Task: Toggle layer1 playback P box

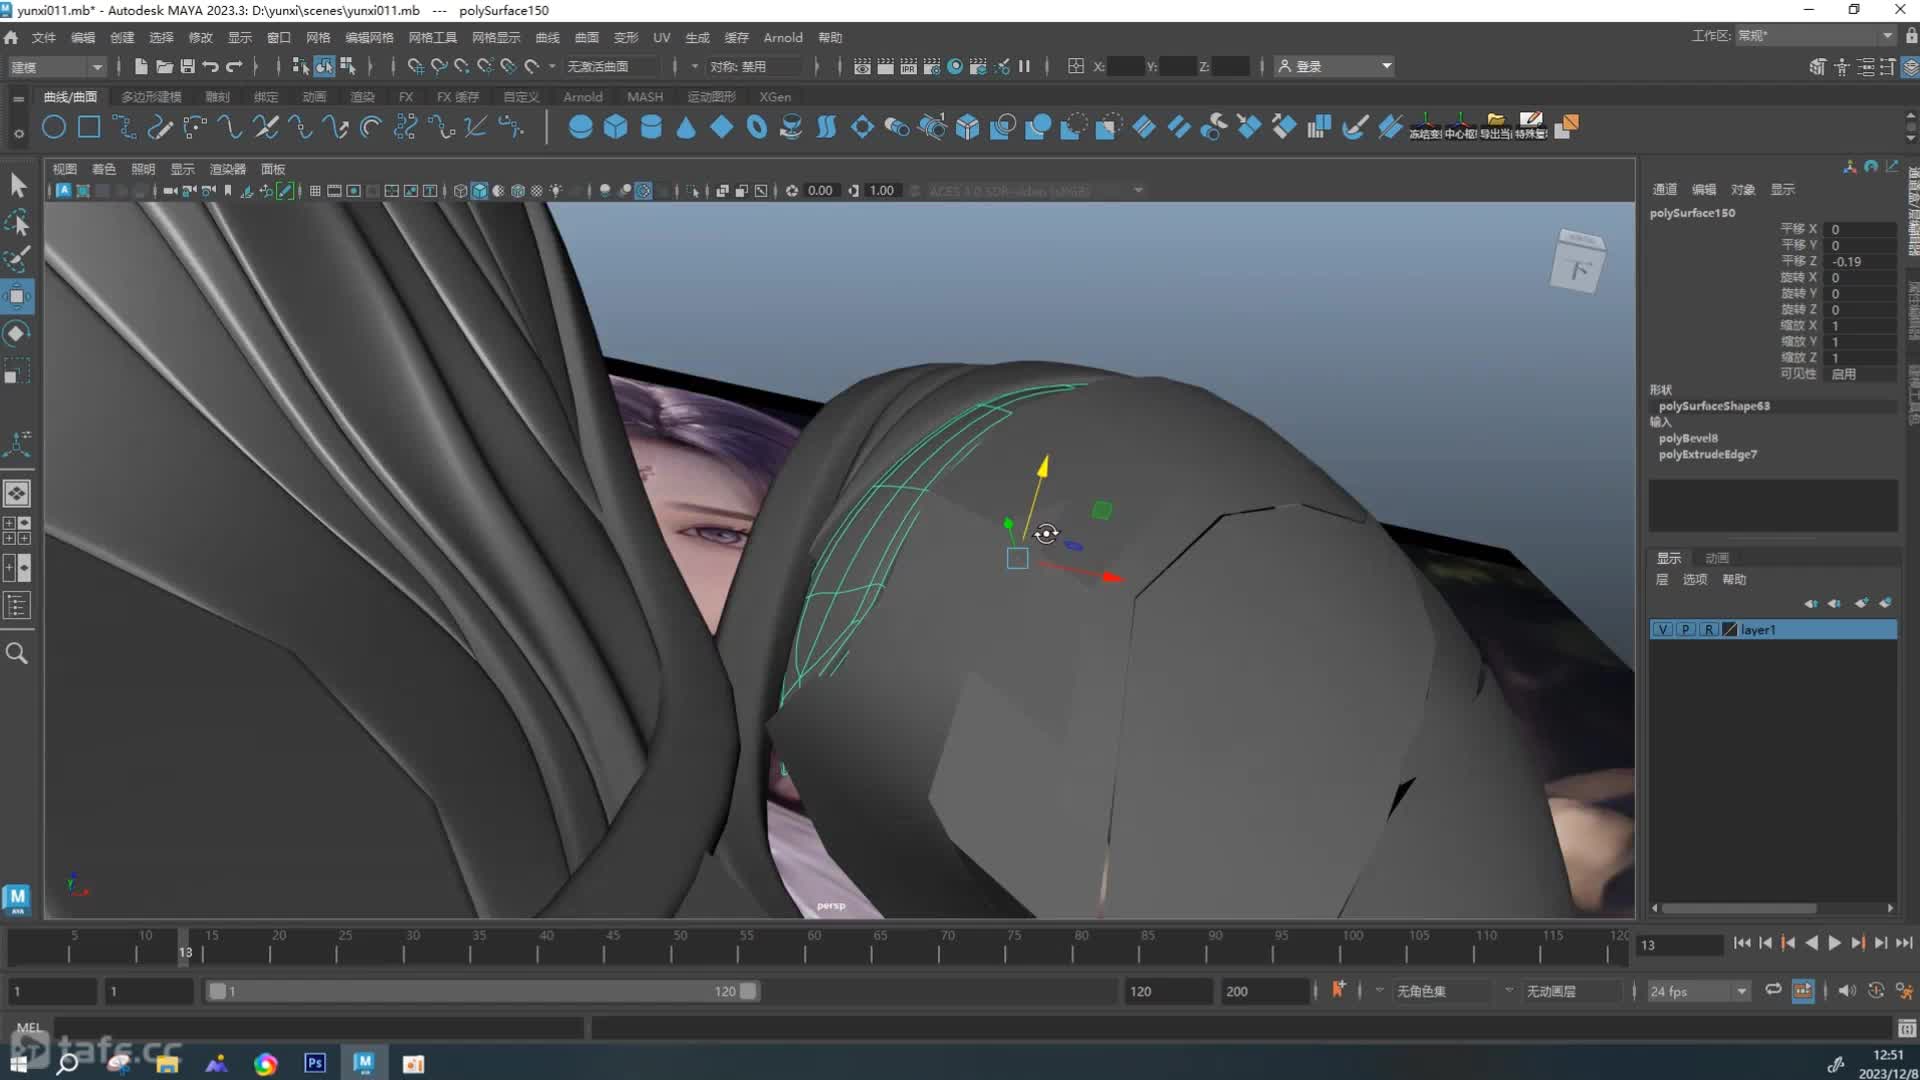Action: [1686, 630]
